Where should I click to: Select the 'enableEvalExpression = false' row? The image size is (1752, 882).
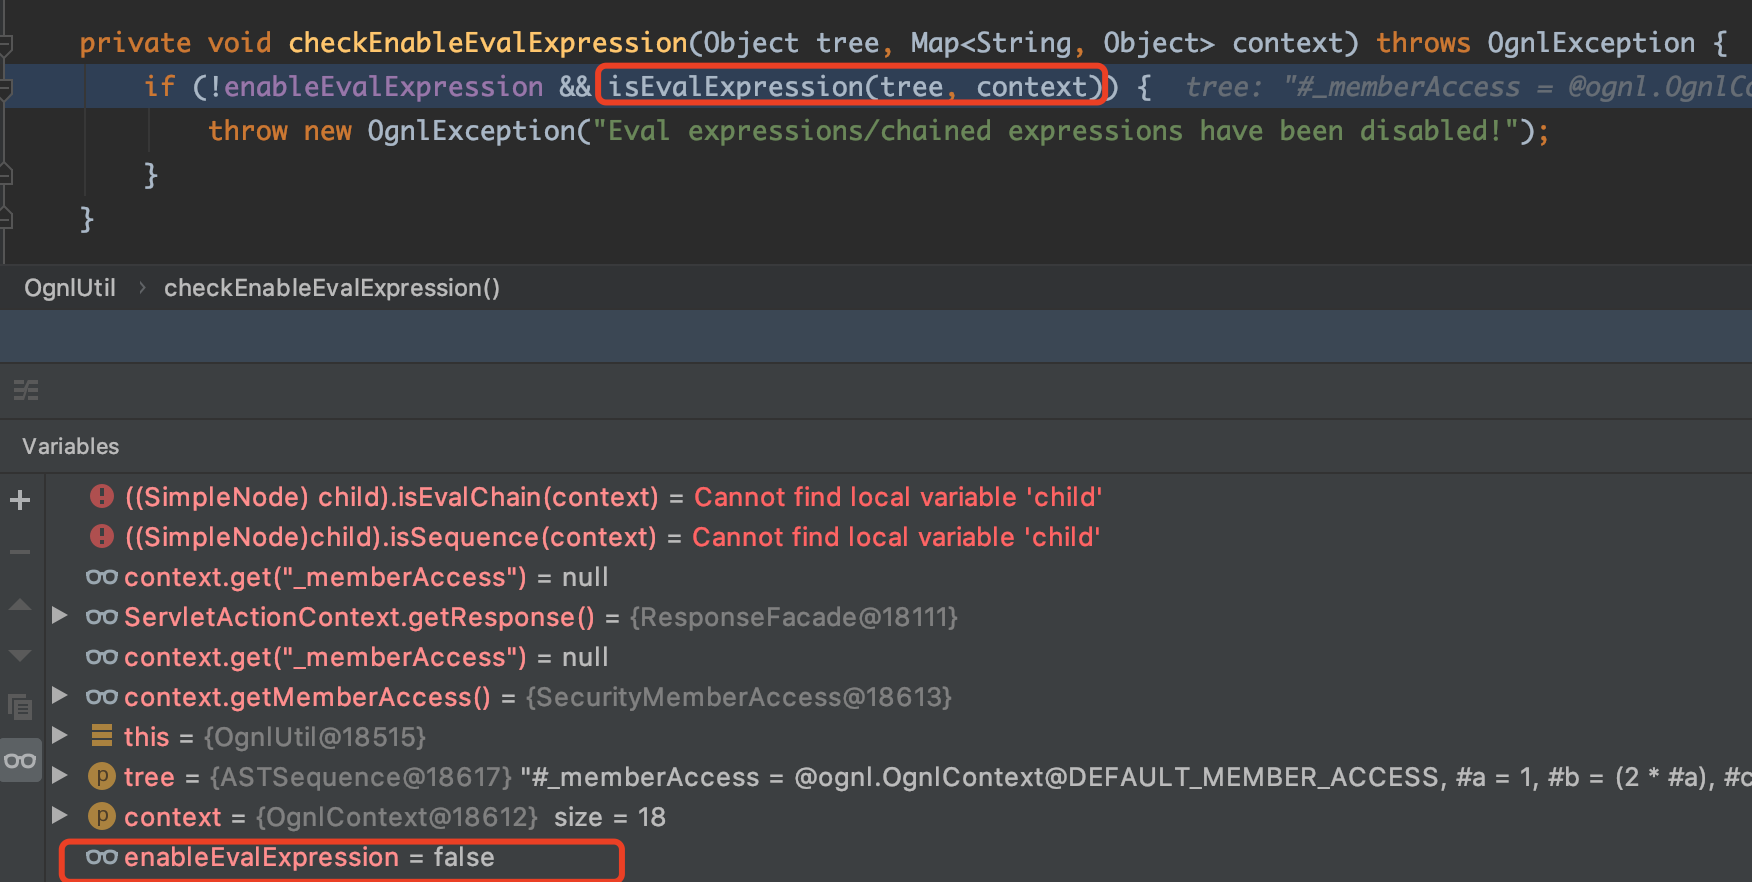coord(898,857)
